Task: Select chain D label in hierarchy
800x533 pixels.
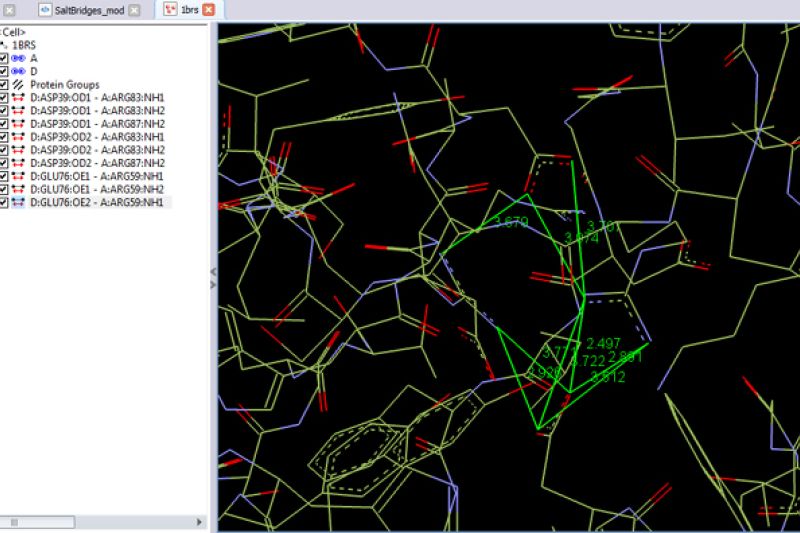Action: [34, 71]
